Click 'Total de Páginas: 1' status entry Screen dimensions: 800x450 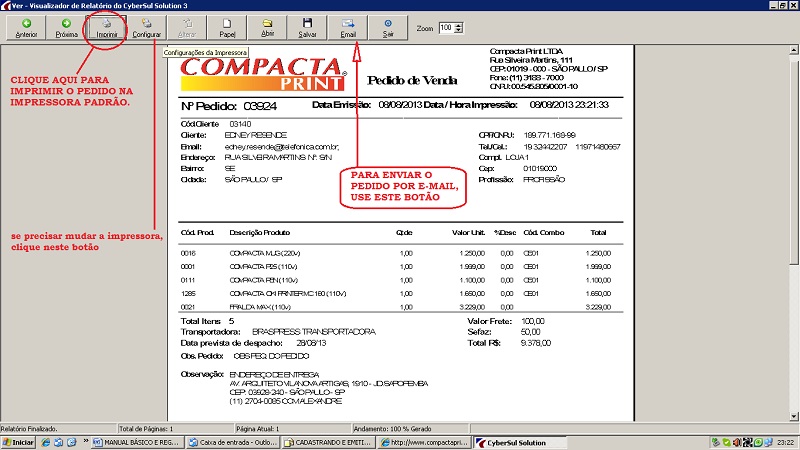[x=146, y=429]
